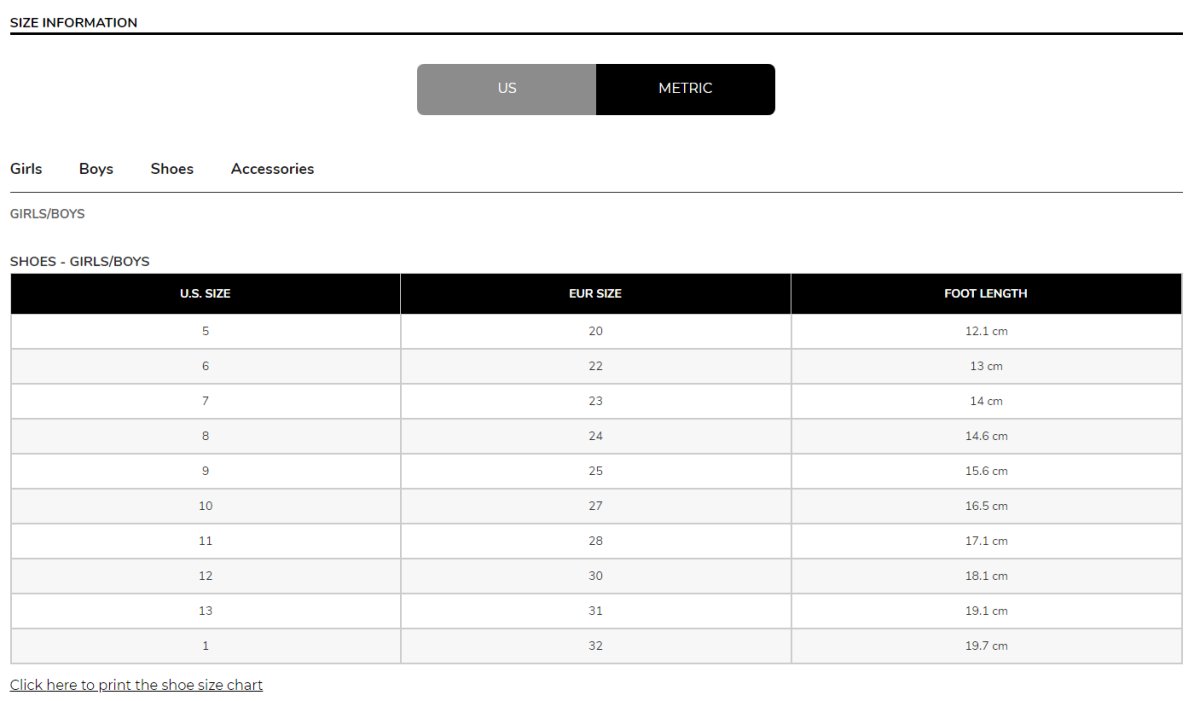Click the U.S. size 10 cell
Viewport: 1200px width, 701px height.
pyautogui.click(x=205, y=506)
